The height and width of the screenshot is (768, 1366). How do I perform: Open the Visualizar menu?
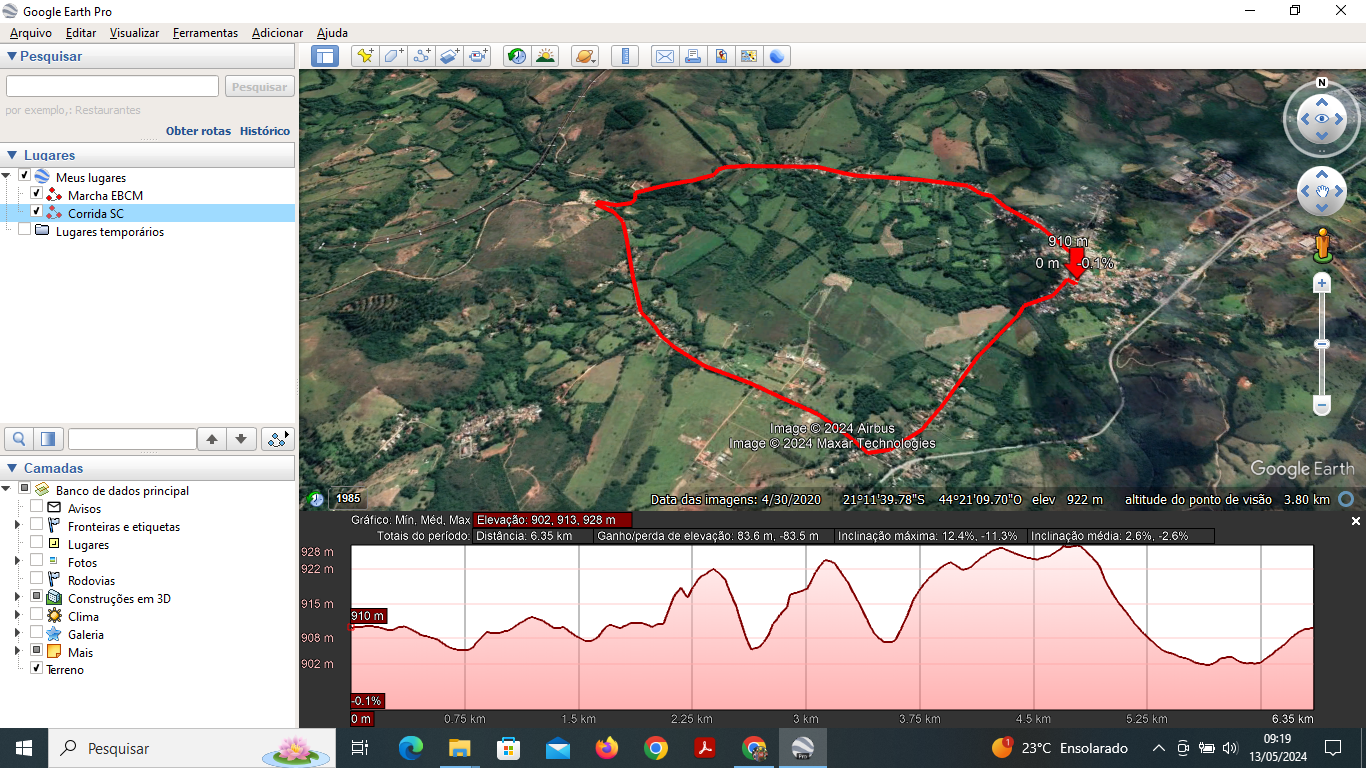pos(134,33)
